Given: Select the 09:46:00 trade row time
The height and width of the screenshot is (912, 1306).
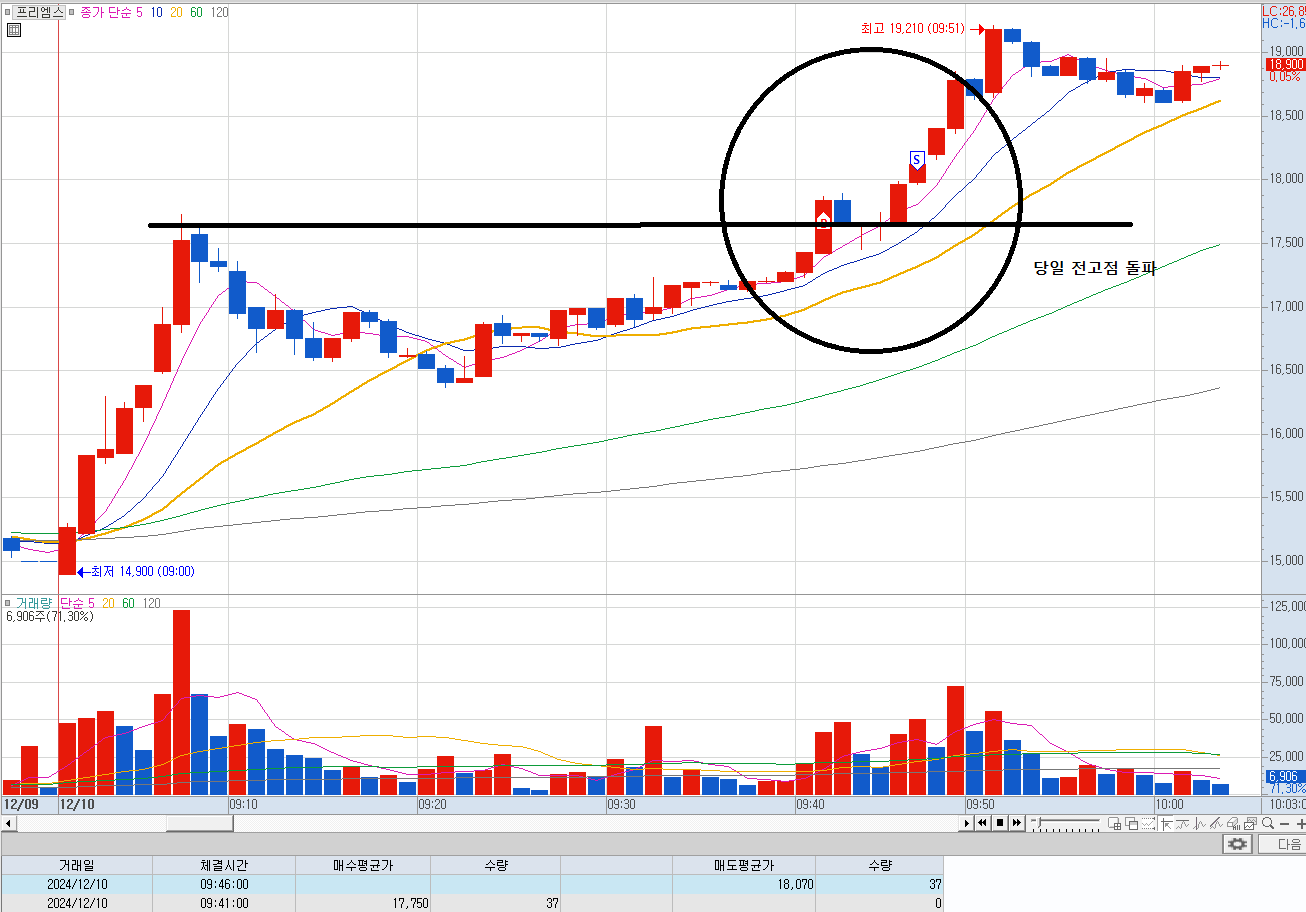Looking at the screenshot, I should (x=224, y=885).
